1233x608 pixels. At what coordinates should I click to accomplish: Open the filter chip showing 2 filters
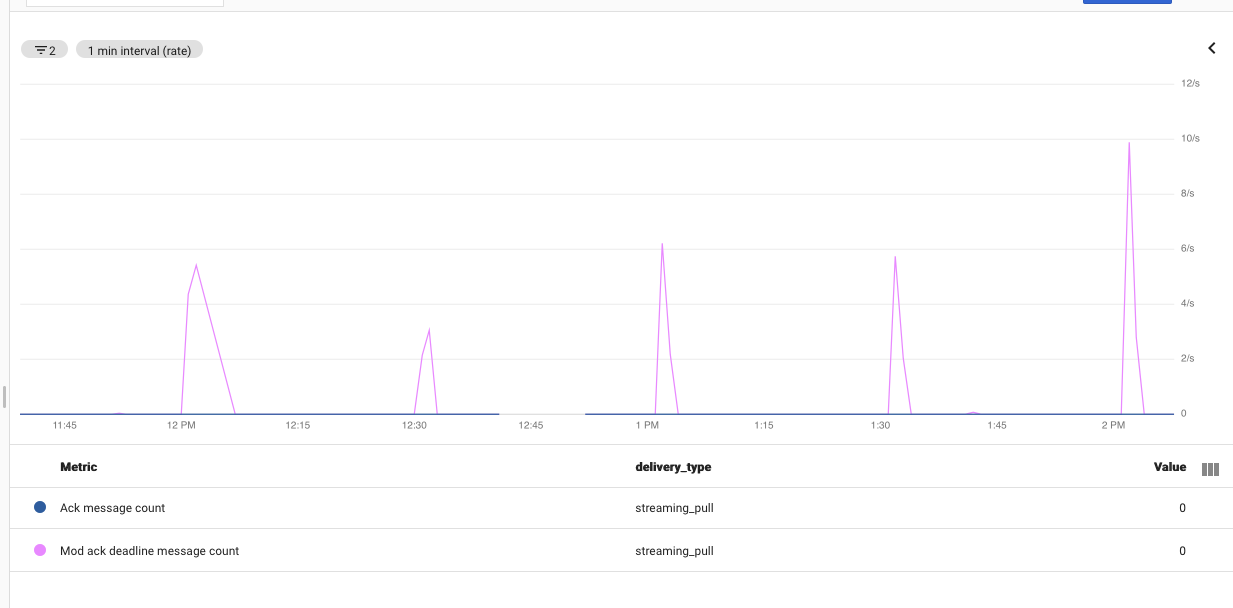44,50
